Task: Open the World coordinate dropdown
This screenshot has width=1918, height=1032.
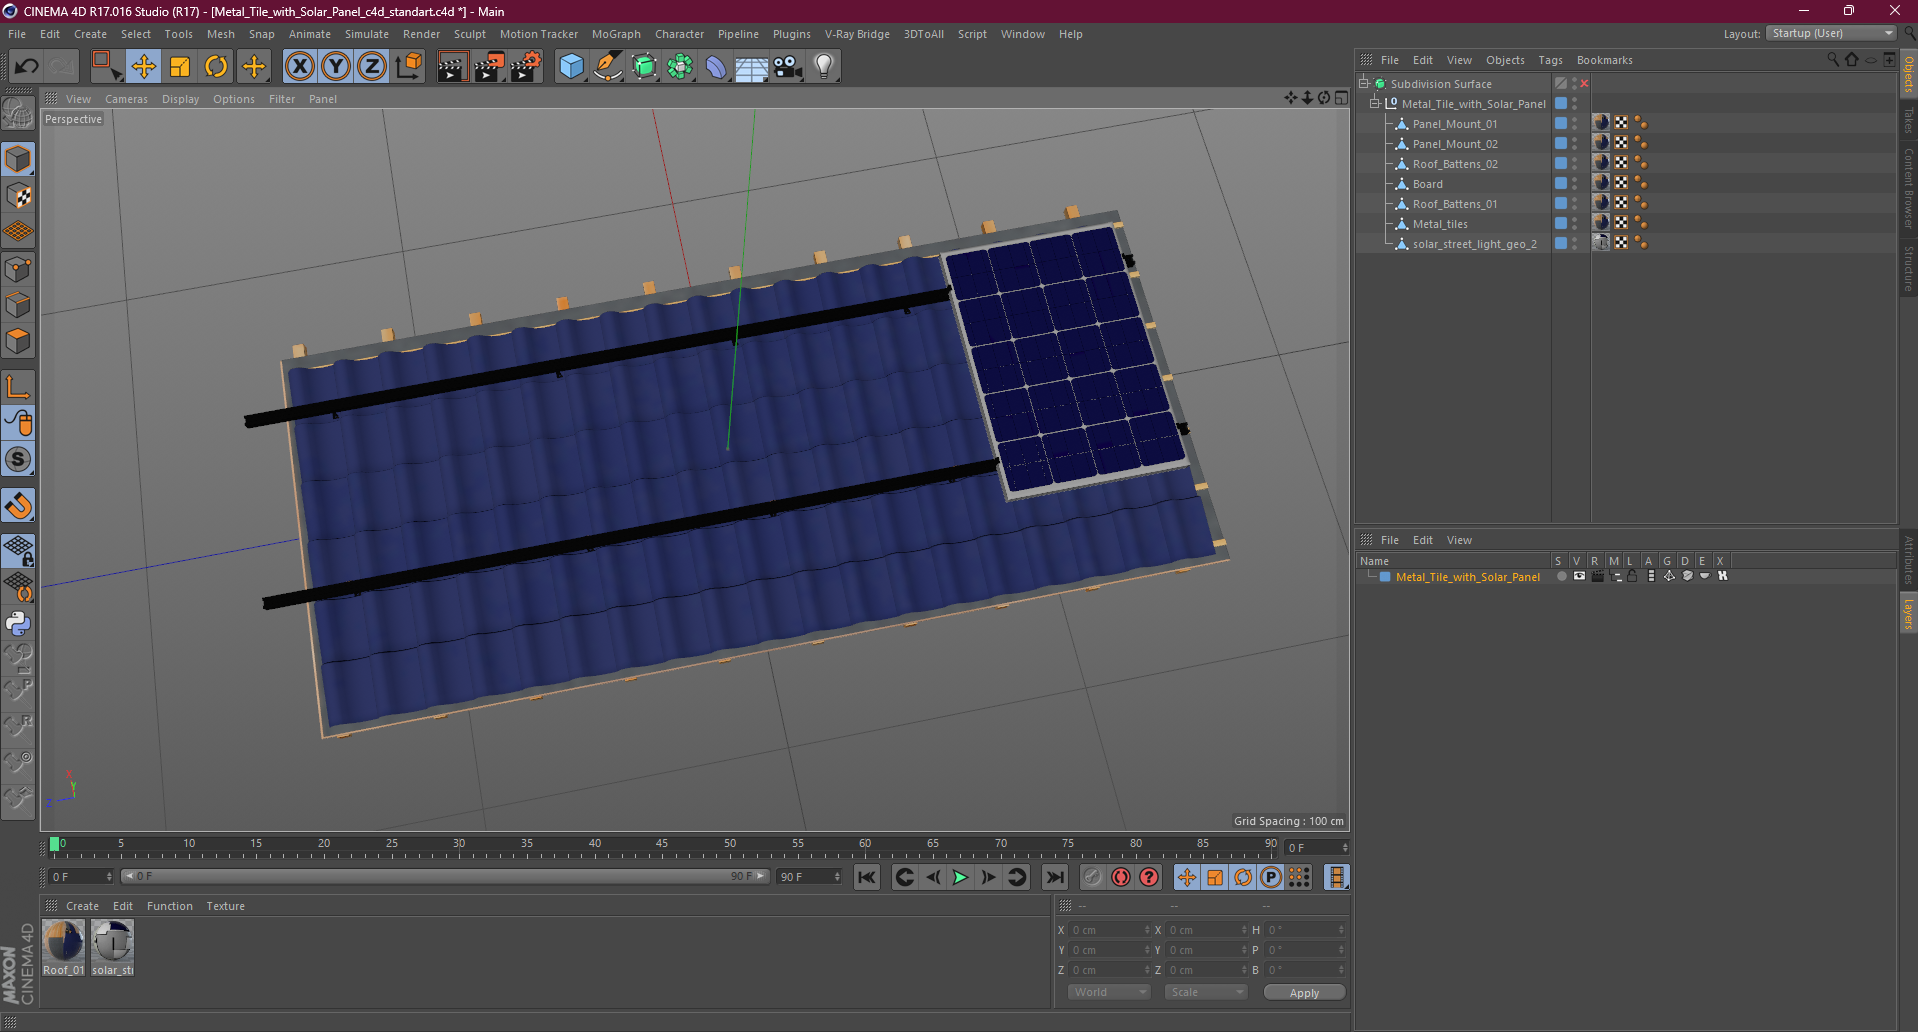Action: pyautogui.click(x=1109, y=992)
